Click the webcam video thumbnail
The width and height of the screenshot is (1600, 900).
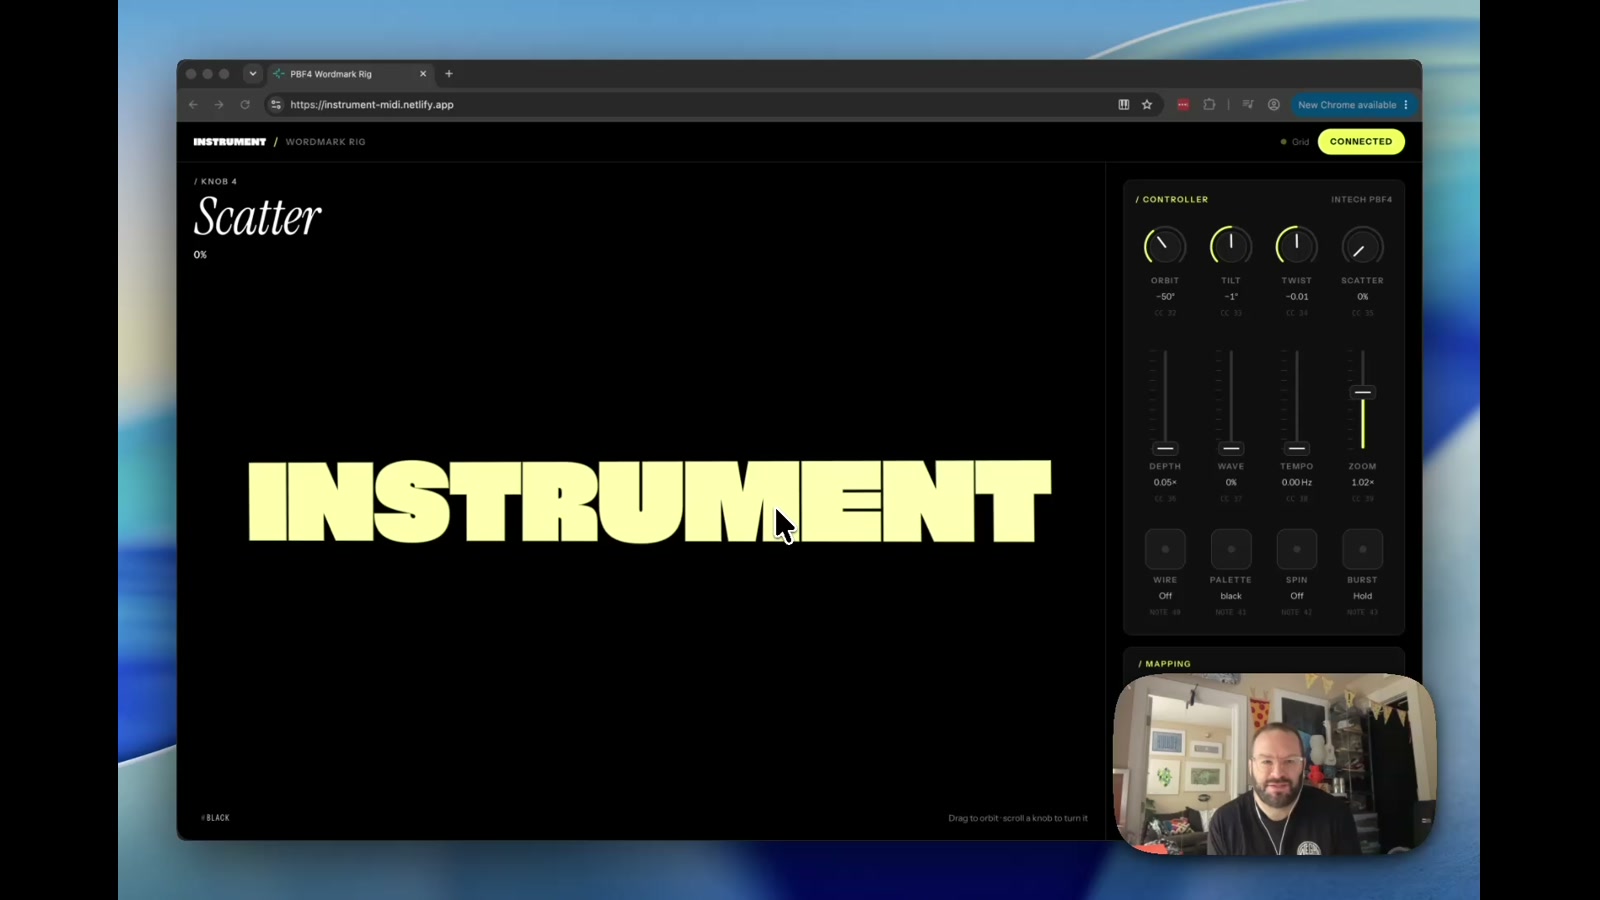point(1275,764)
